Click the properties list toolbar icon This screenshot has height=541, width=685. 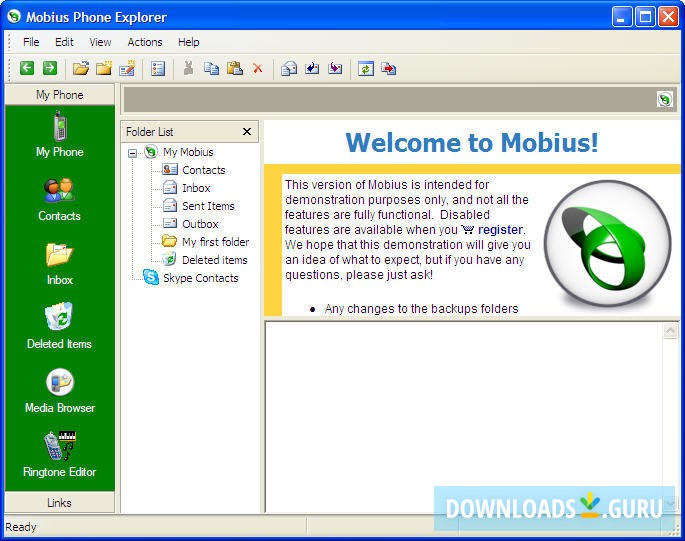158,69
